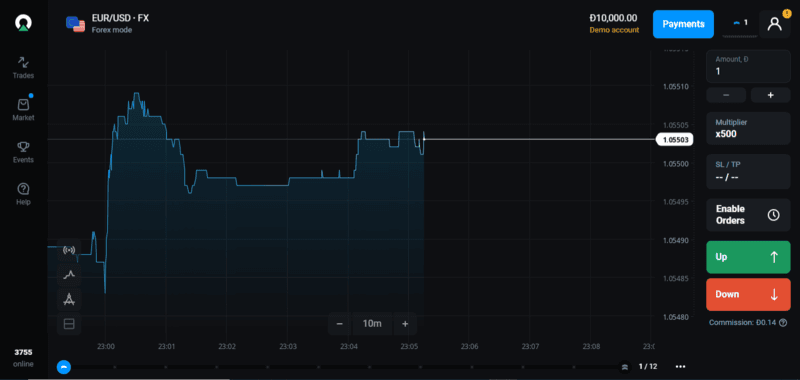Viewport: 800px width, 380px height.
Task: Place a Down trade
Action: click(x=748, y=294)
